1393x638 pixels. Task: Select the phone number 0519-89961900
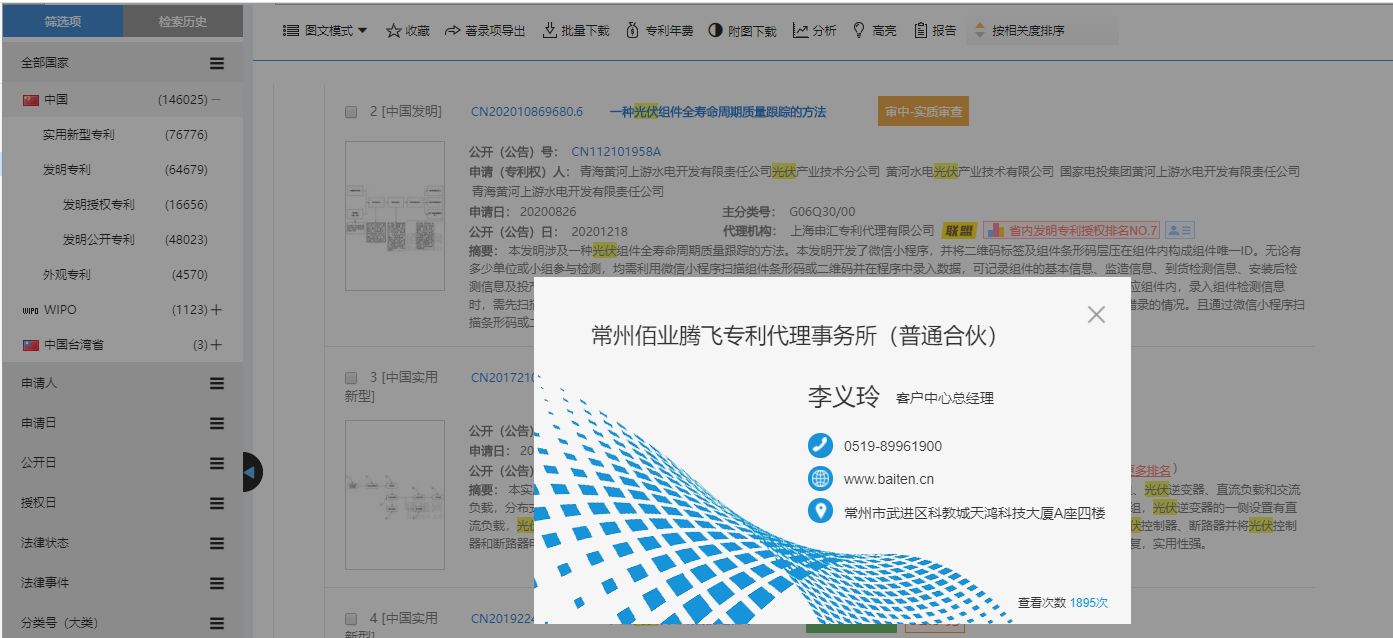pos(893,446)
